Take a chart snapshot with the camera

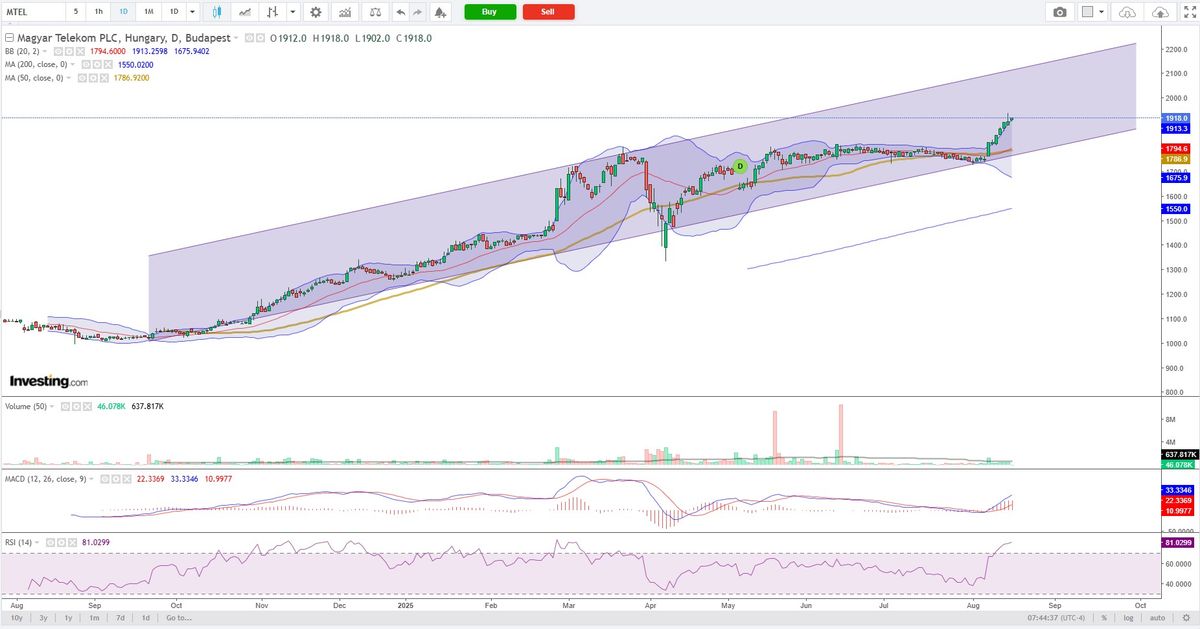click(x=1060, y=12)
